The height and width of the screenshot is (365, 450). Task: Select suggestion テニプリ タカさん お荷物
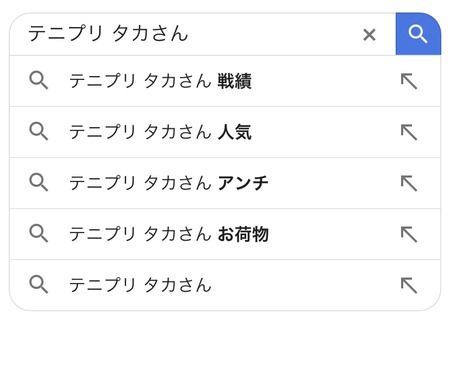[225, 234]
